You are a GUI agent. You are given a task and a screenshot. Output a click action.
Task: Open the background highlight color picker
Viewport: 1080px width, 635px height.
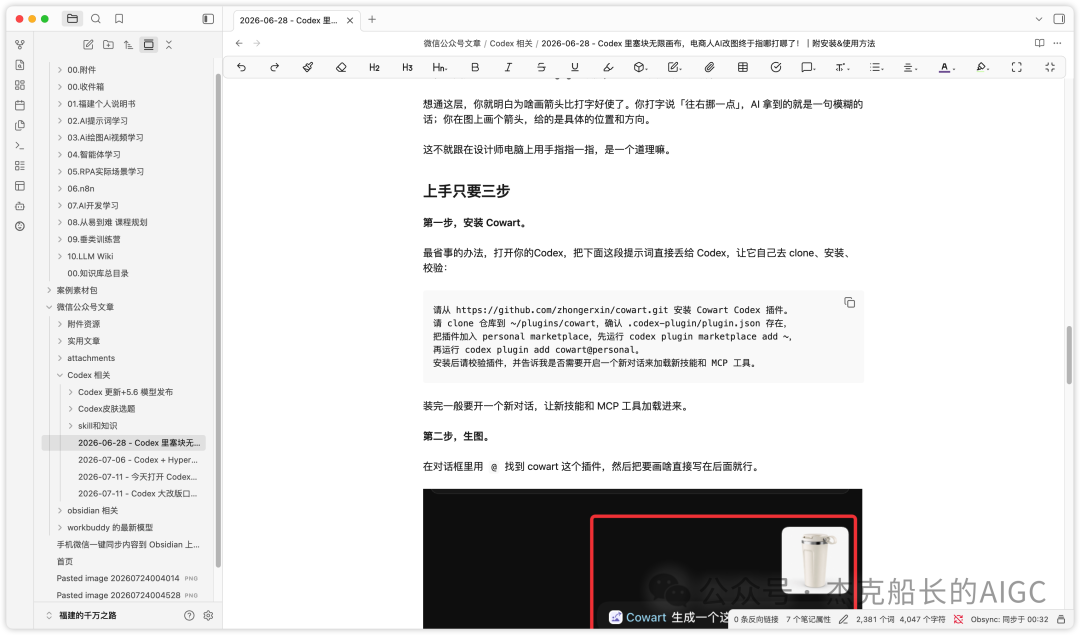point(982,67)
